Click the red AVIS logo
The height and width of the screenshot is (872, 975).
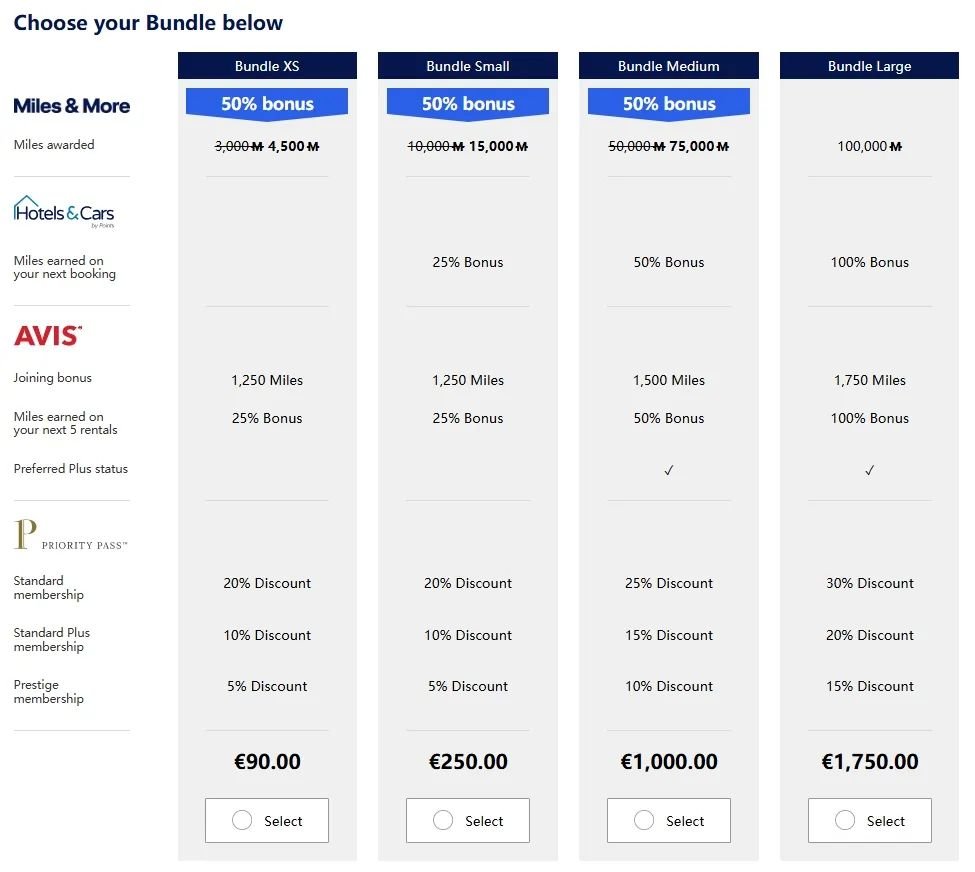[x=48, y=335]
